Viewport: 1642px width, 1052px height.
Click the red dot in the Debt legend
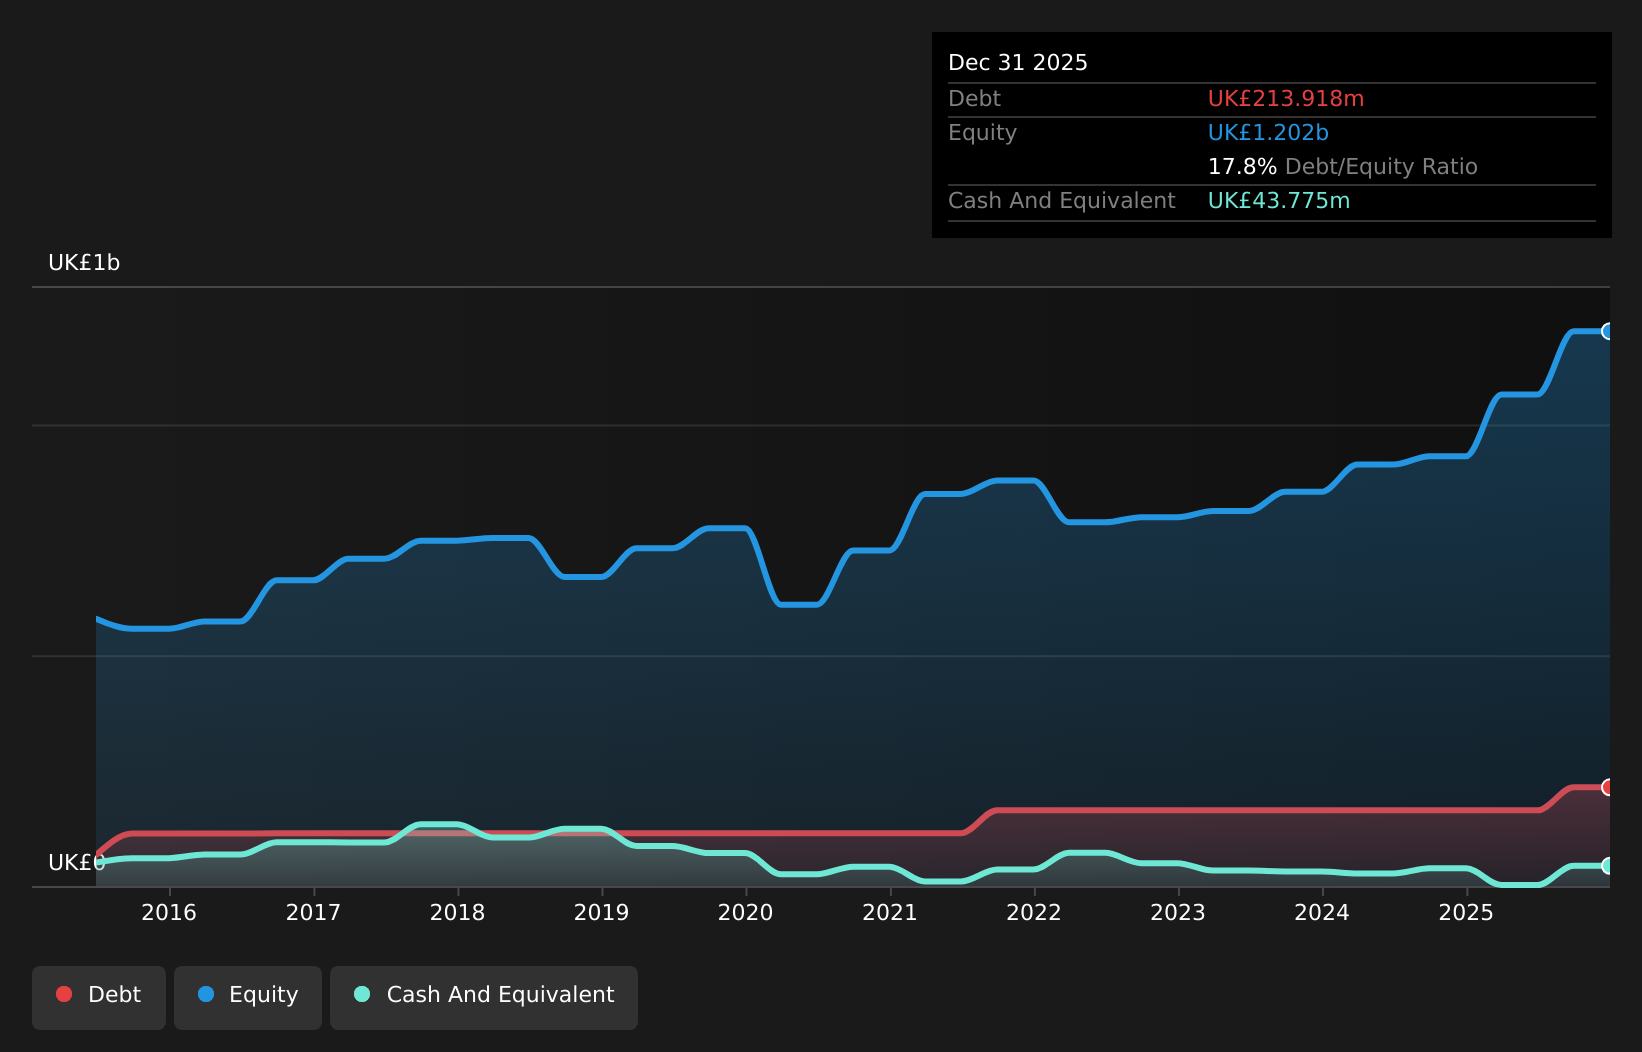64,994
